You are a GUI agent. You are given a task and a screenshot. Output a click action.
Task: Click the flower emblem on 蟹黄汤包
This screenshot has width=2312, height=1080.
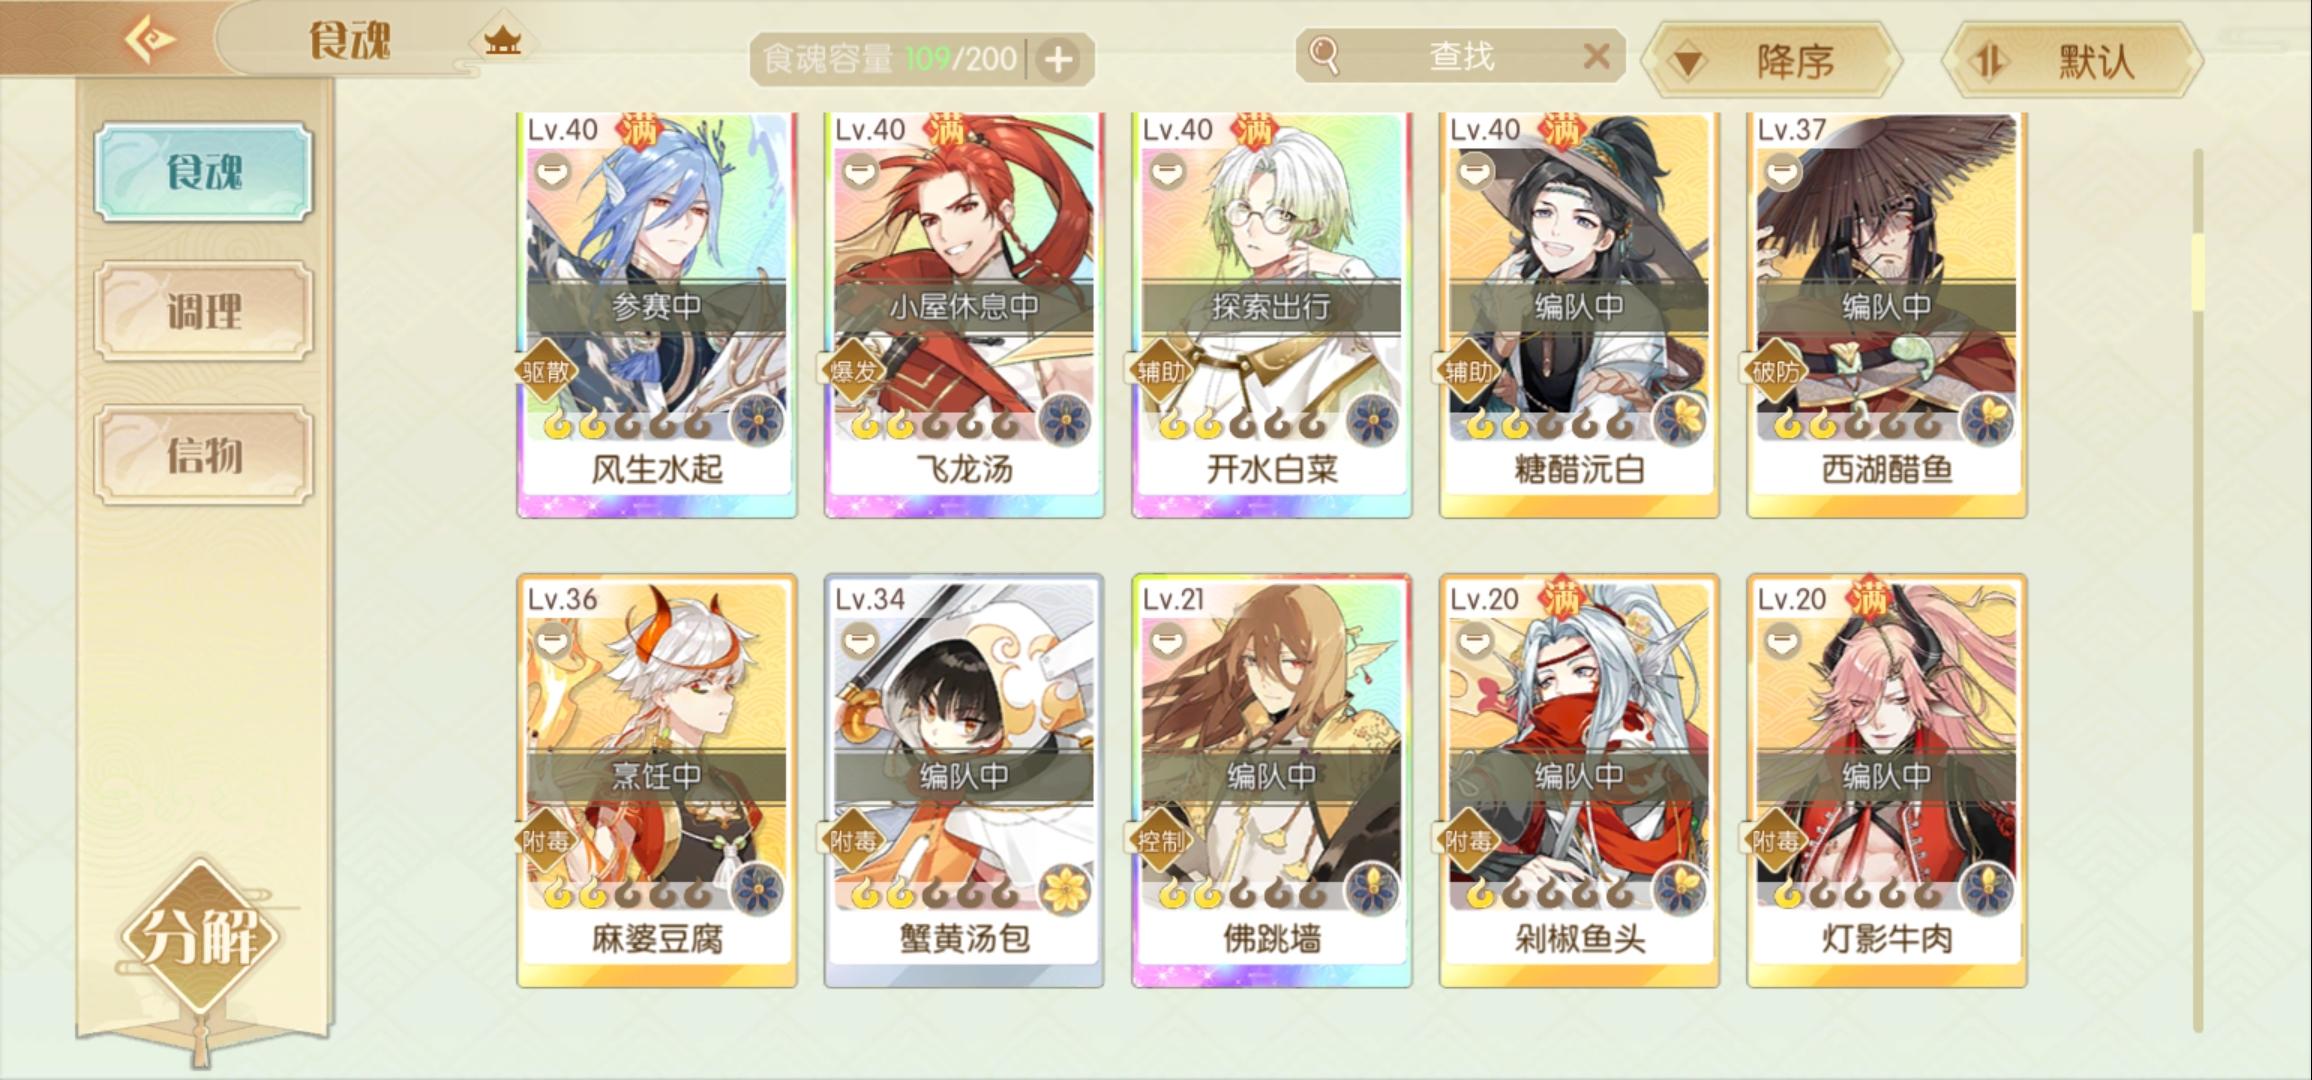point(1066,890)
